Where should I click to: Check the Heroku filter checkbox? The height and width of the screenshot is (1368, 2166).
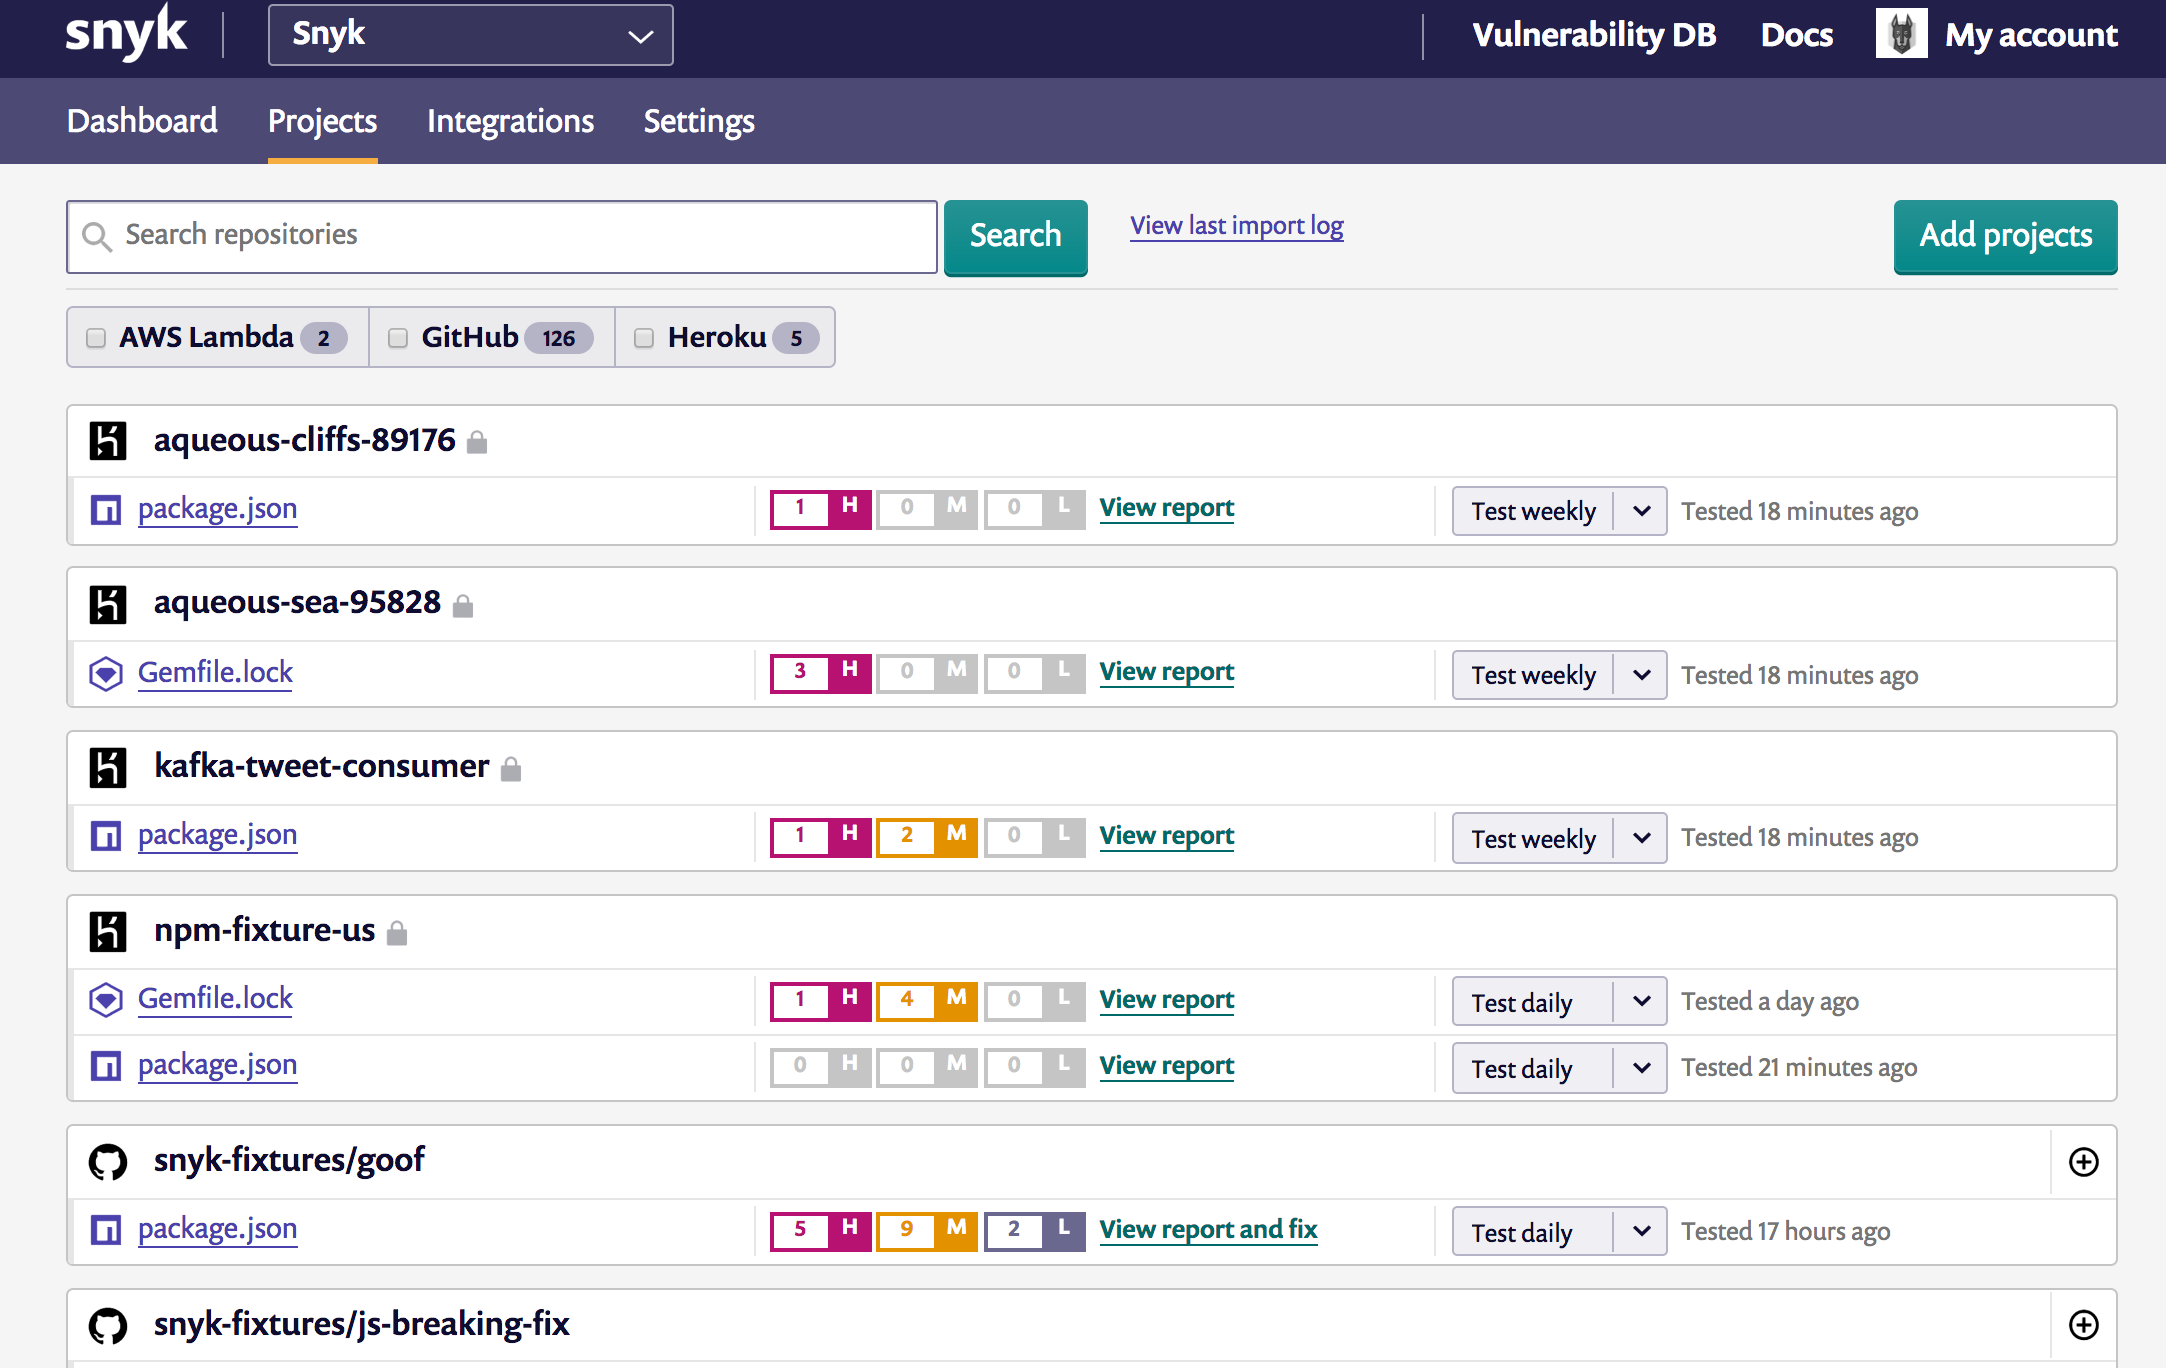point(644,338)
